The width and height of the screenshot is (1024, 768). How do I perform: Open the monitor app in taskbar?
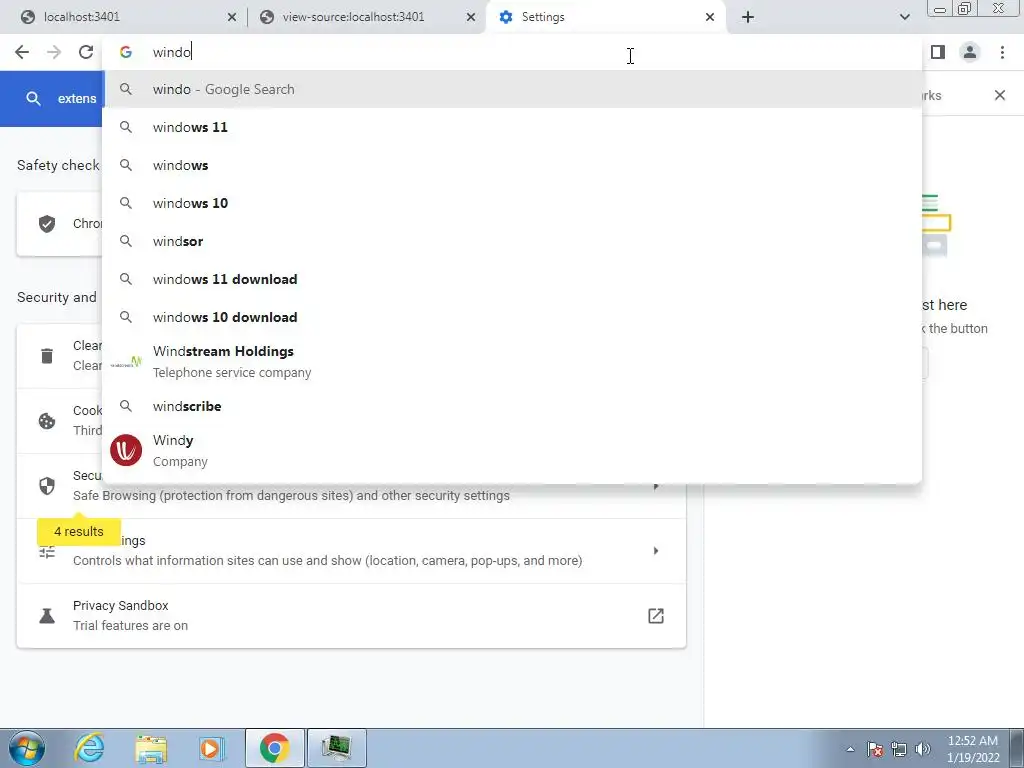point(336,748)
